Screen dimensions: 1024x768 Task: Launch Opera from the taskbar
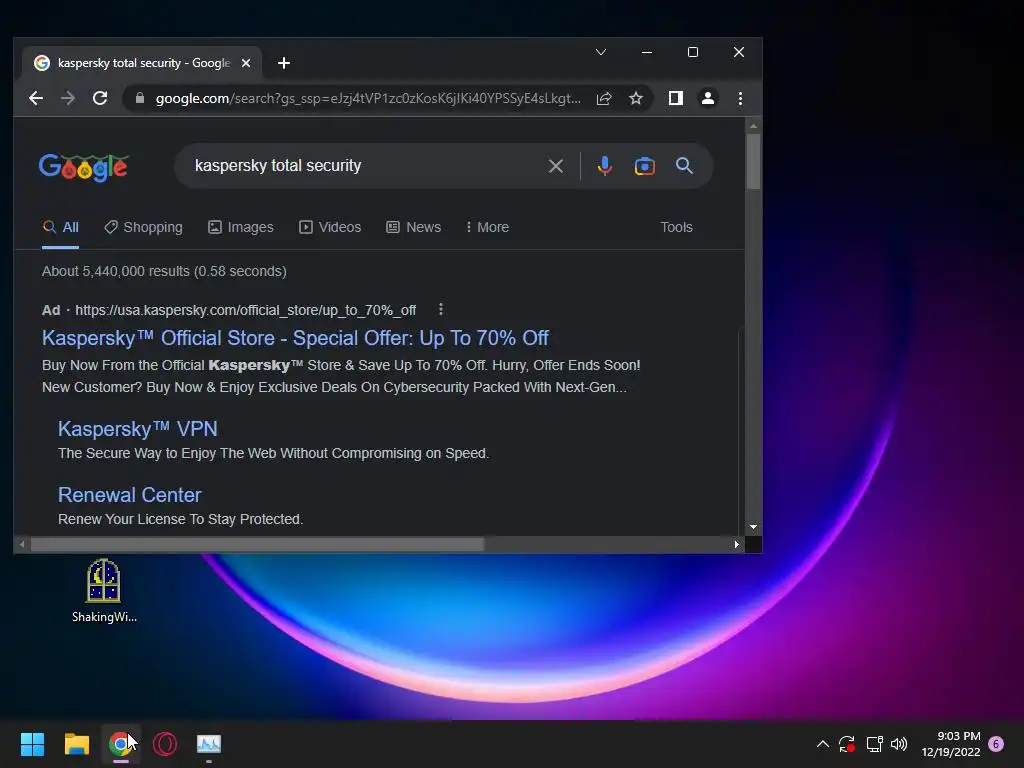165,744
